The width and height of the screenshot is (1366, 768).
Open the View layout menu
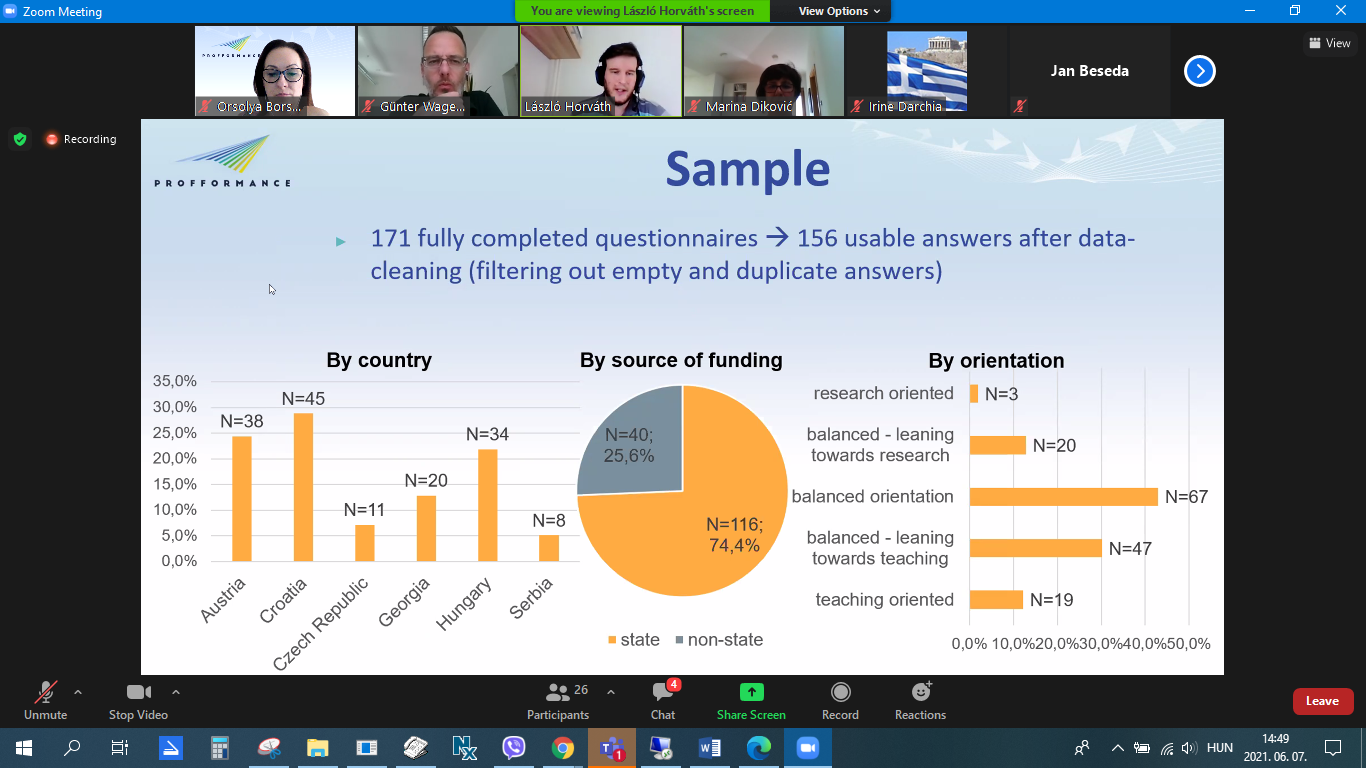(x=1329, y=43)
